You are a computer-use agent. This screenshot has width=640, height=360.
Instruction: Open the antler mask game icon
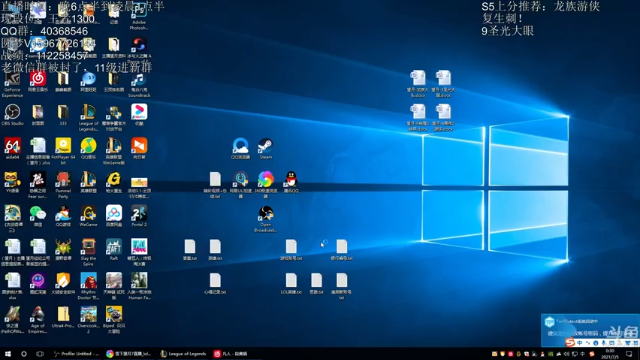[x=63, y=250]
